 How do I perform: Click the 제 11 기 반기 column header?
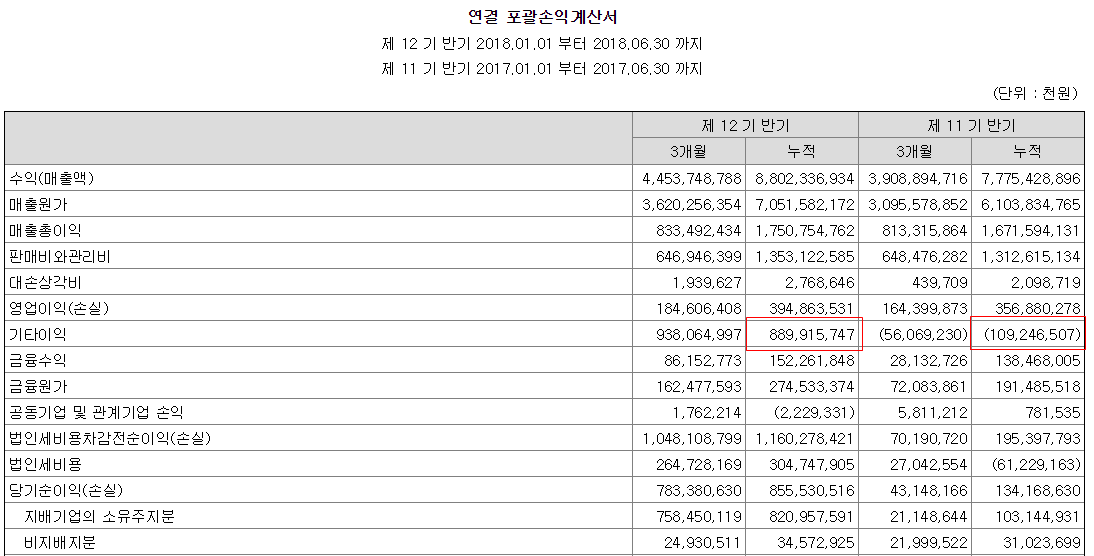[x=971, y=126]
